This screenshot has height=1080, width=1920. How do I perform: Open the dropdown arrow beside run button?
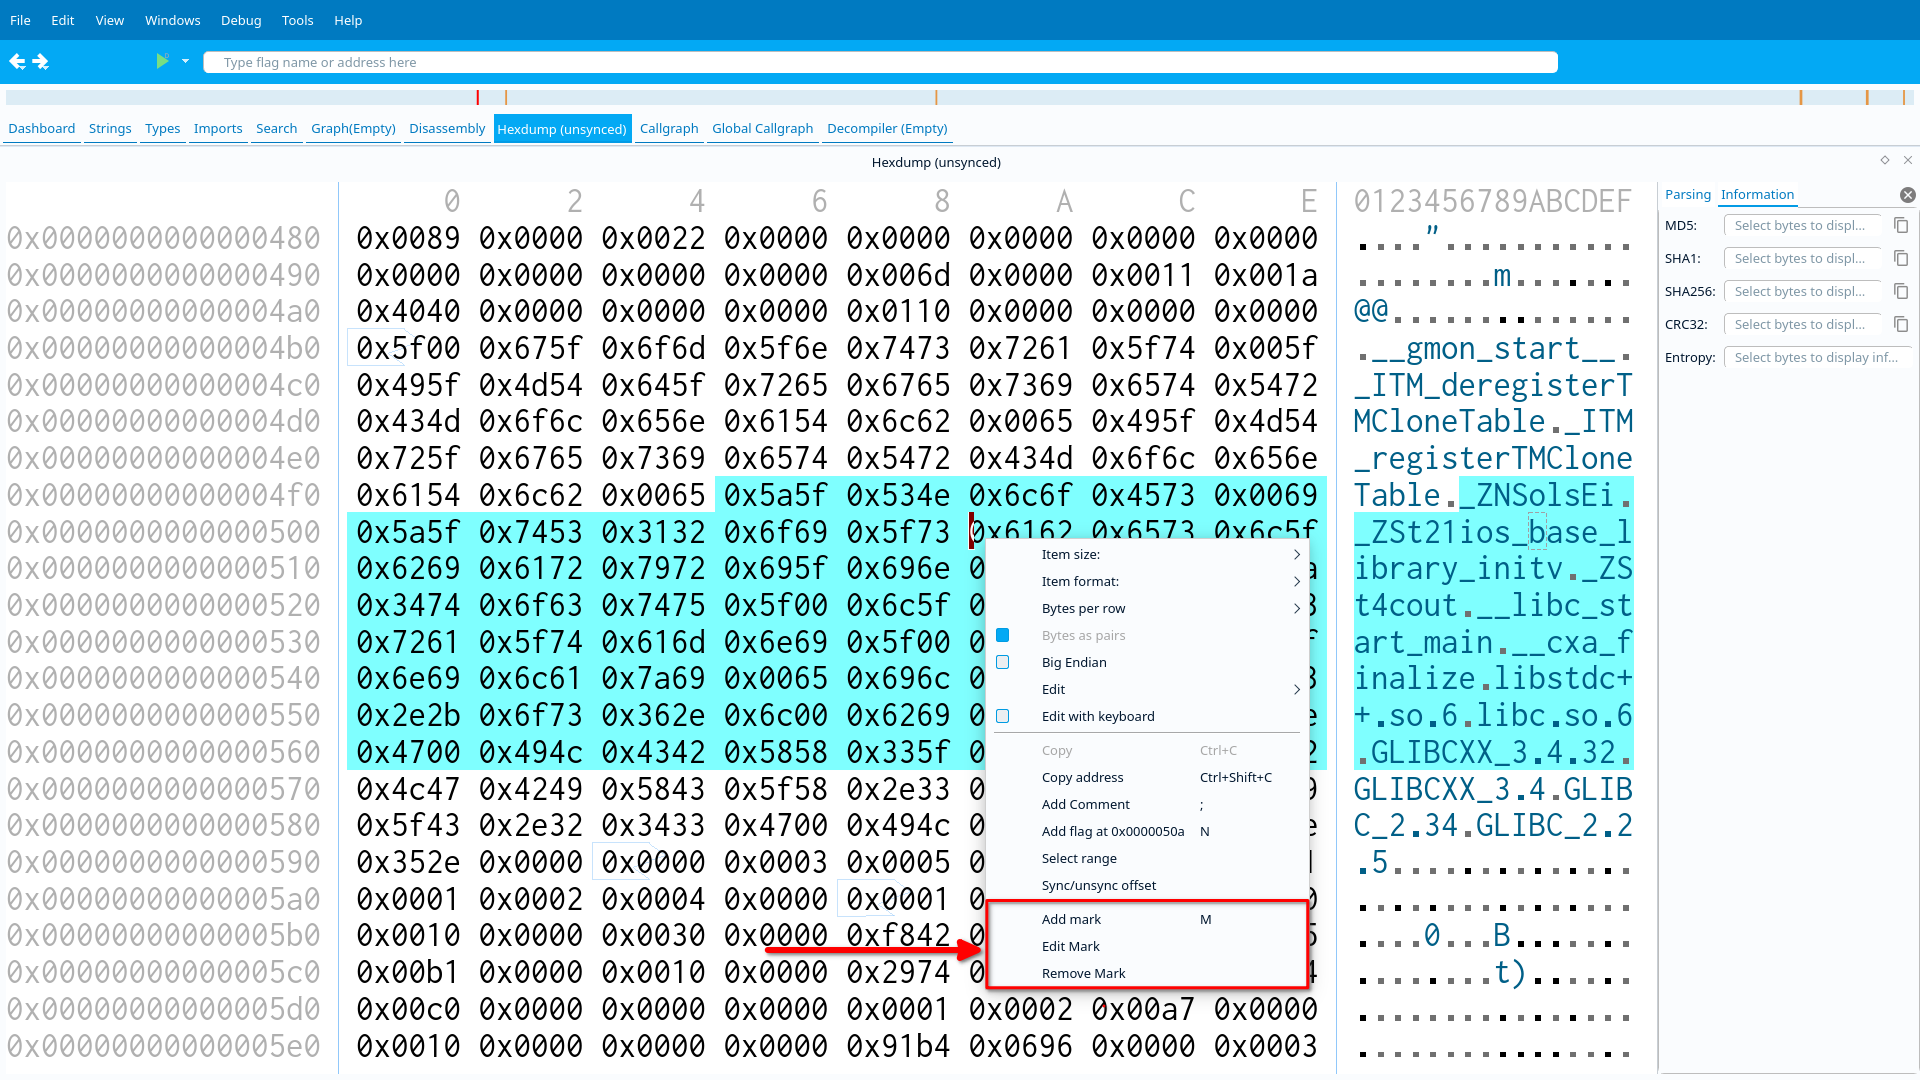click(x=185, y=62)
